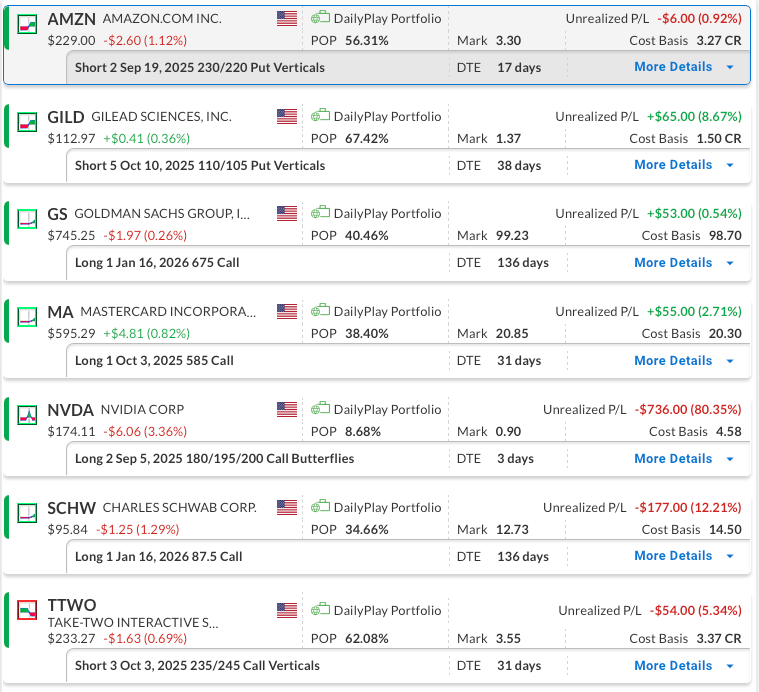This screenshot has height=692, width=759.
Task: Click the US flag in MA row
Action: pos(287,312)
